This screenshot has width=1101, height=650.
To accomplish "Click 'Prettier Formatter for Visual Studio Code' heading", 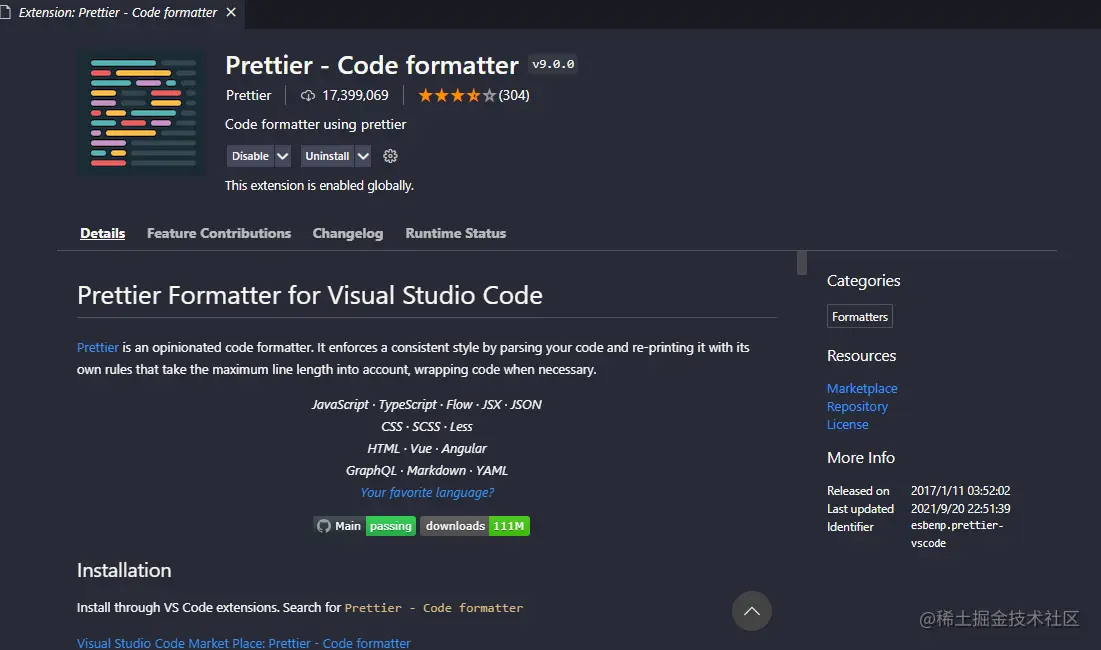I will [x=310, y=296].
